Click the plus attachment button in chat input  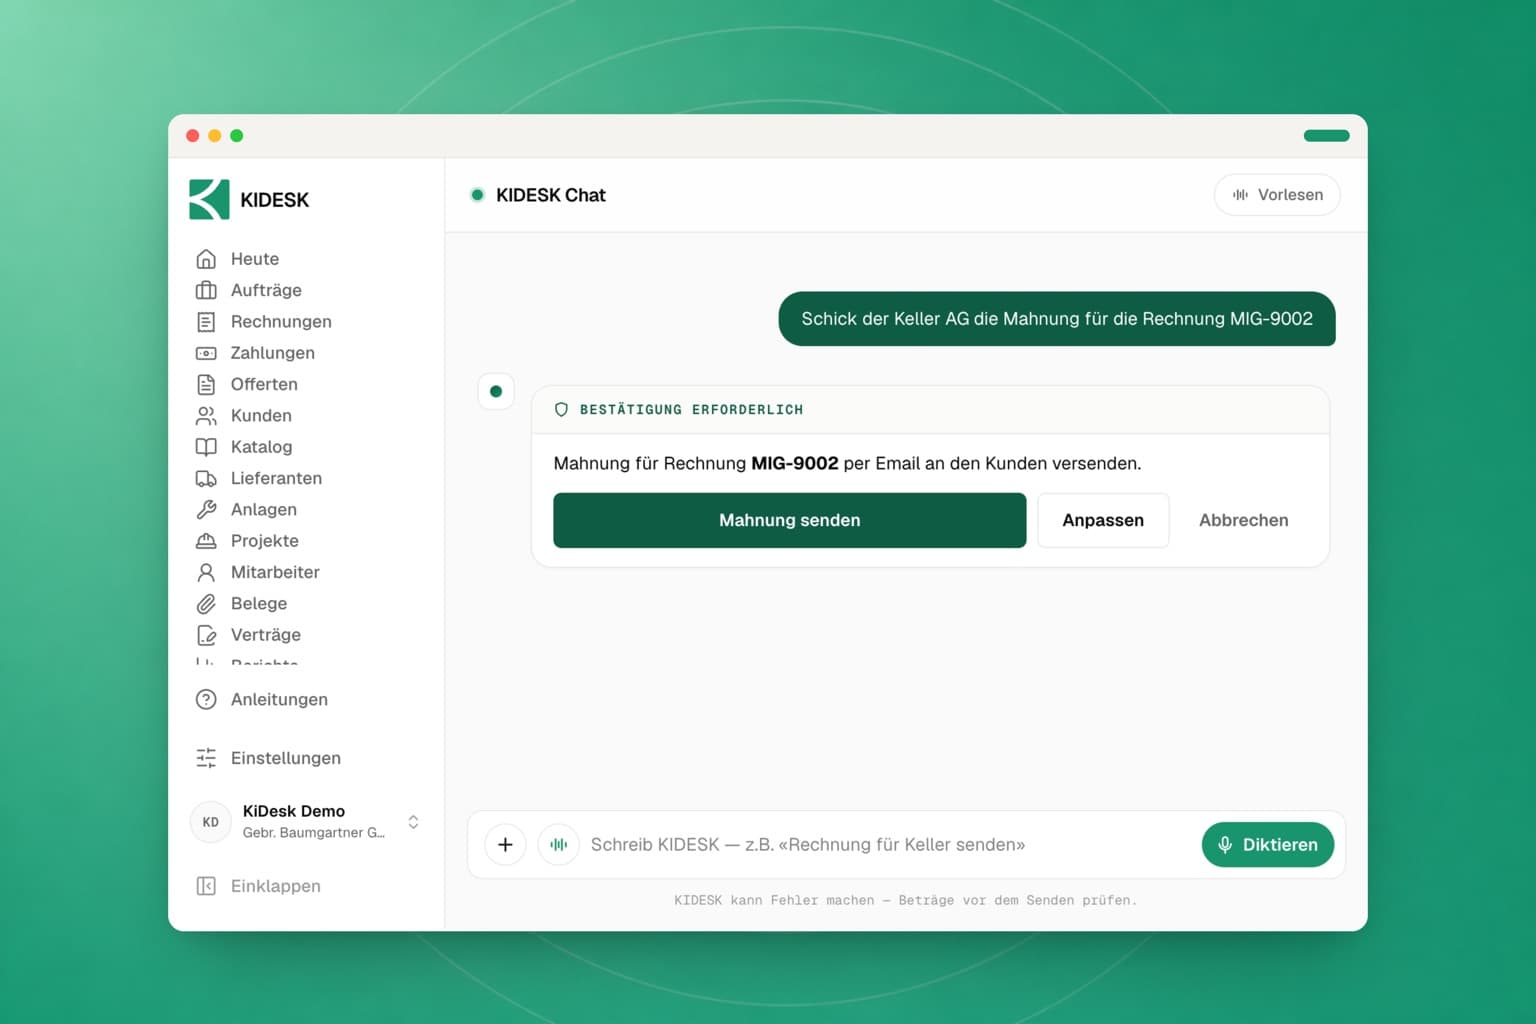tap(506, 845)
